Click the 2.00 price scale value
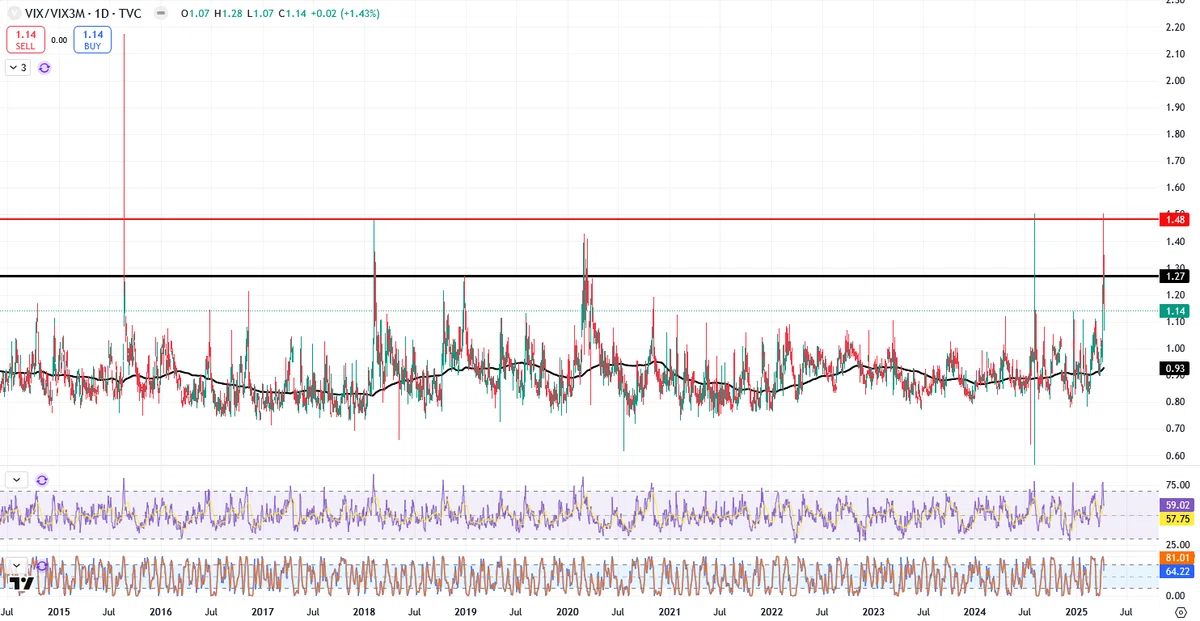The image size is (1200, 621). click(x=1175, y=81)
